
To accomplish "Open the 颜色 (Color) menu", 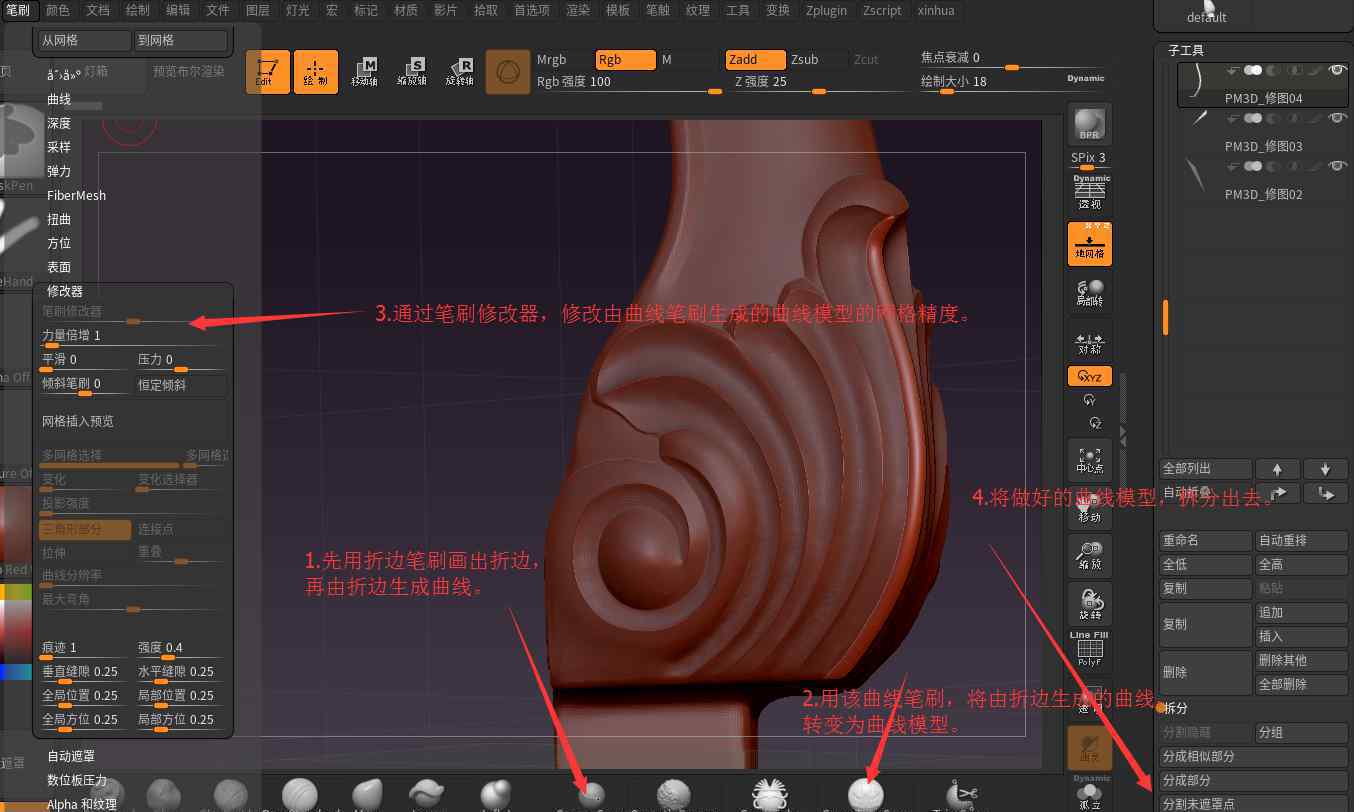I will pos(58,10).
